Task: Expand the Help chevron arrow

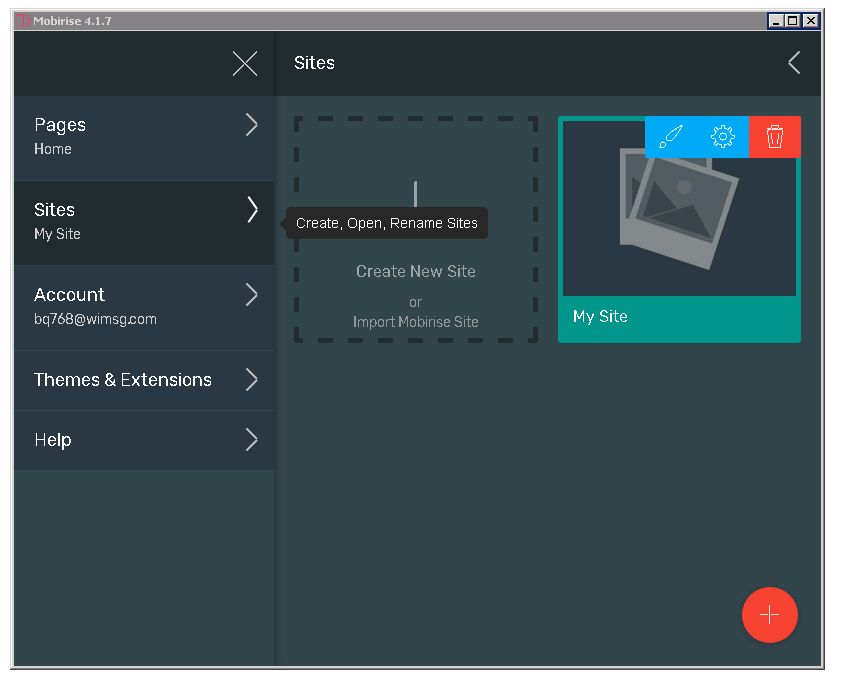Action: (251, 440)
